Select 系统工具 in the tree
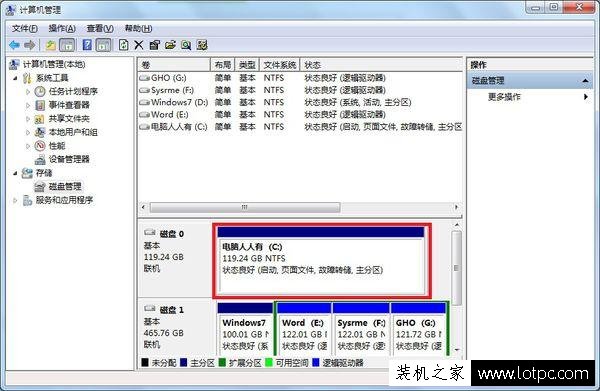 52,78
